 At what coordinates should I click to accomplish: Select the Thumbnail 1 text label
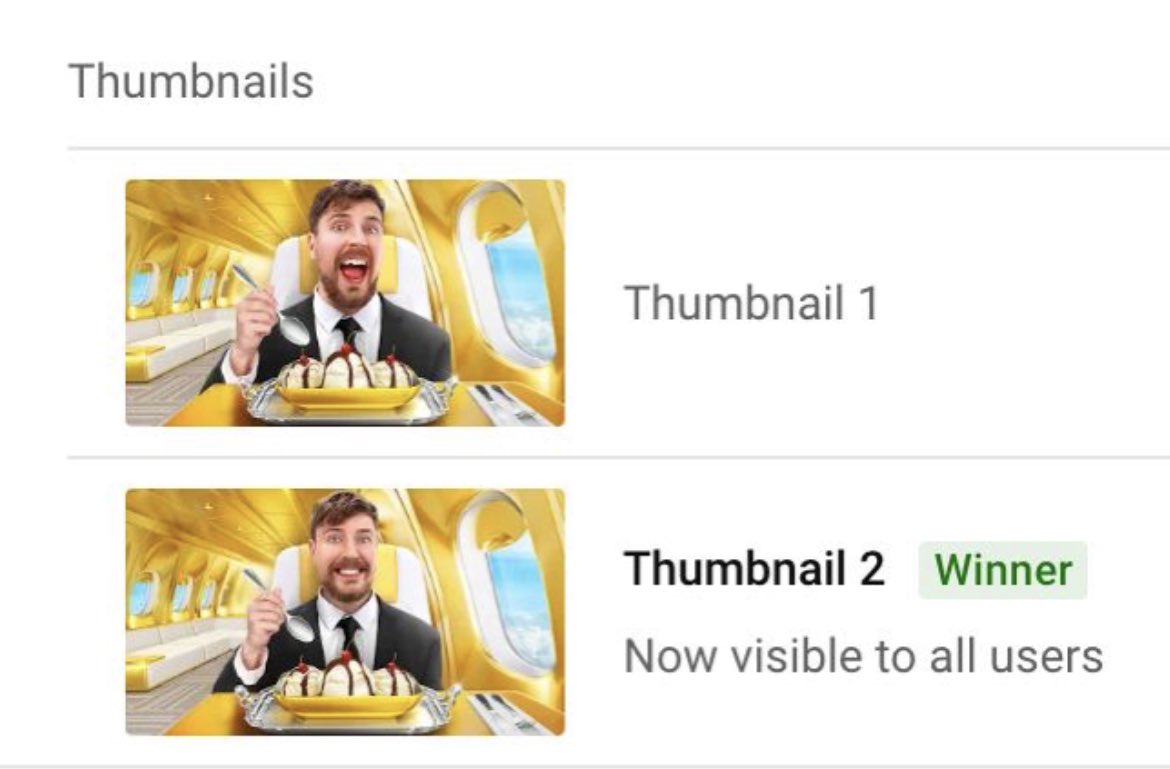click(x=752, y=303)
